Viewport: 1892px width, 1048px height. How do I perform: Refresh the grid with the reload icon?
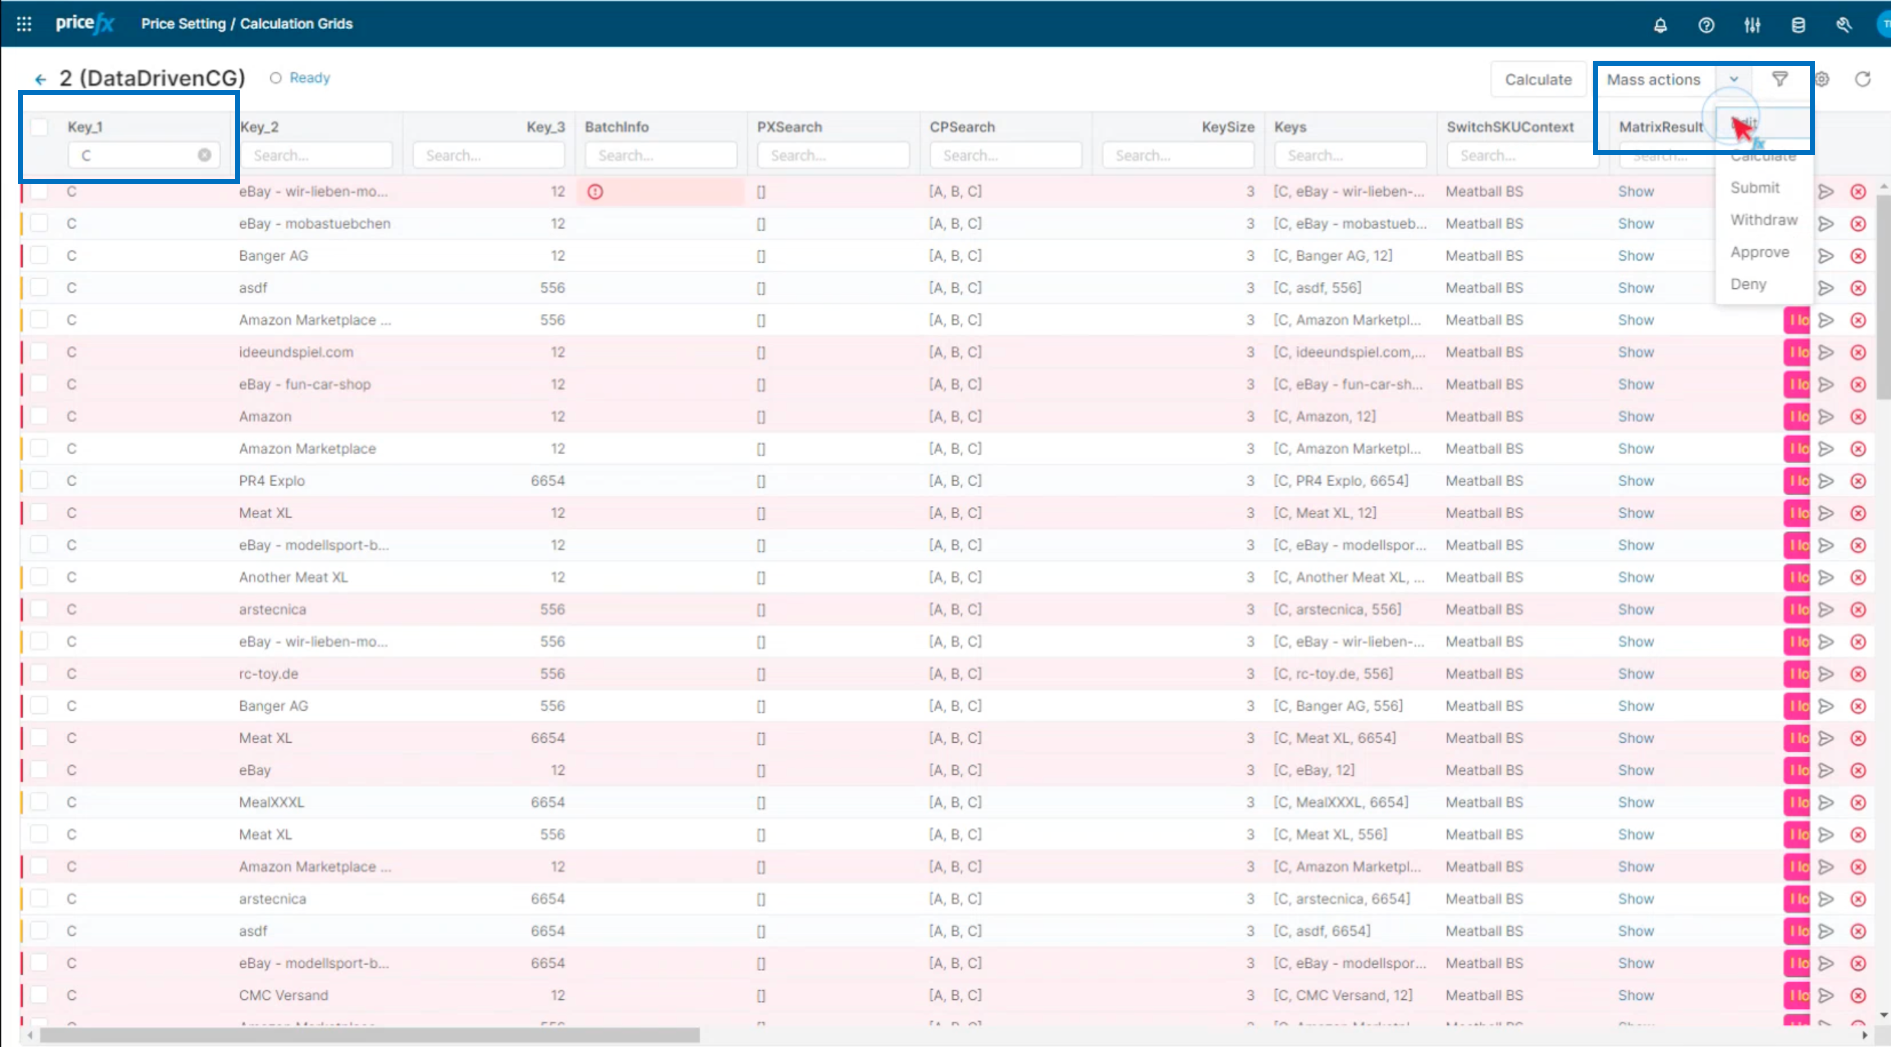click(1862, 79)
